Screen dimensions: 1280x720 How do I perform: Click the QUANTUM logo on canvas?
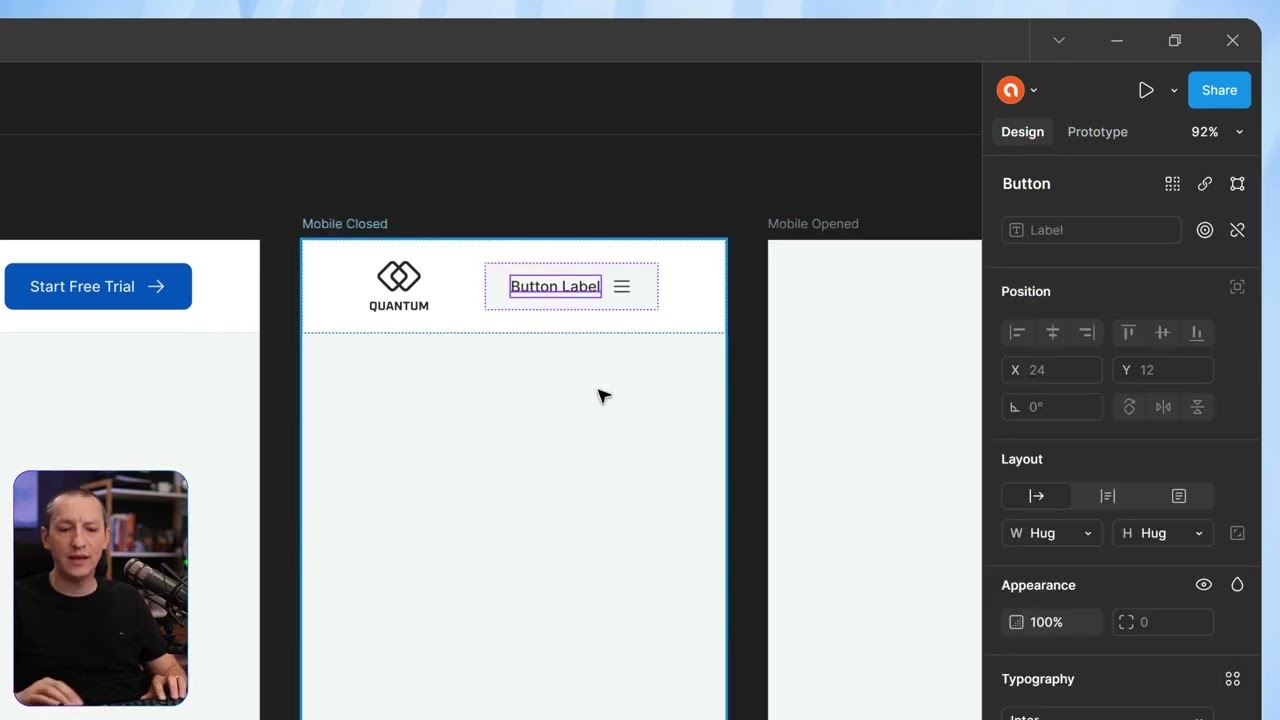click(x=399, y=286)
